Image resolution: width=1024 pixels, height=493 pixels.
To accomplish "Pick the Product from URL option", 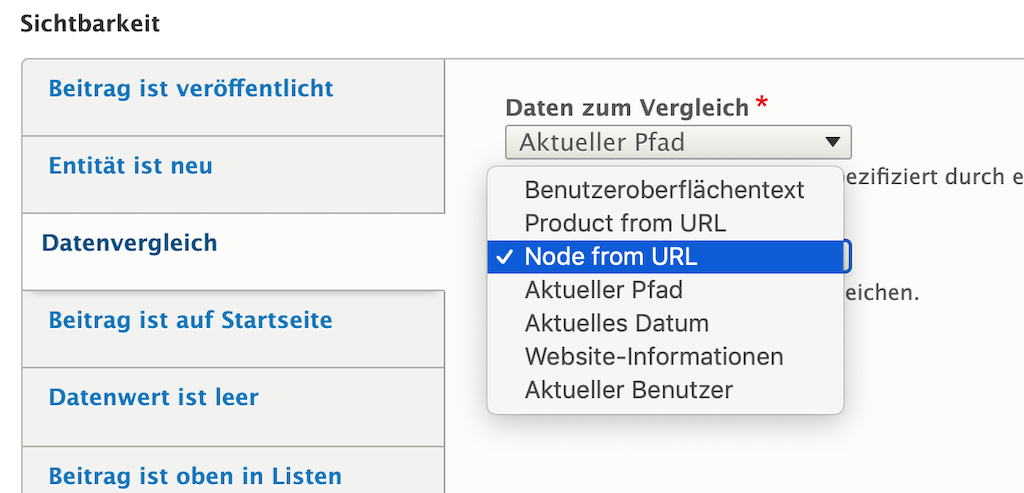I will point(625,223).
